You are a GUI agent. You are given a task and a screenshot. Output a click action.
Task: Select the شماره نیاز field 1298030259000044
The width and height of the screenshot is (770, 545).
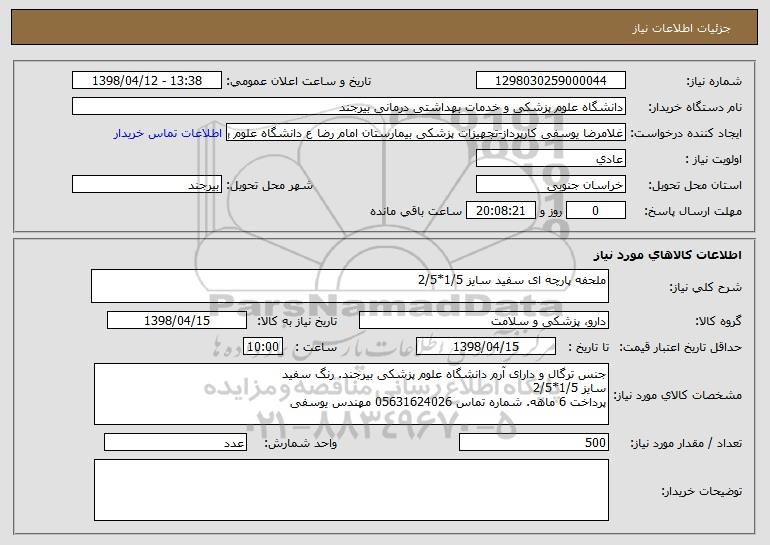(x=550, y=81)
